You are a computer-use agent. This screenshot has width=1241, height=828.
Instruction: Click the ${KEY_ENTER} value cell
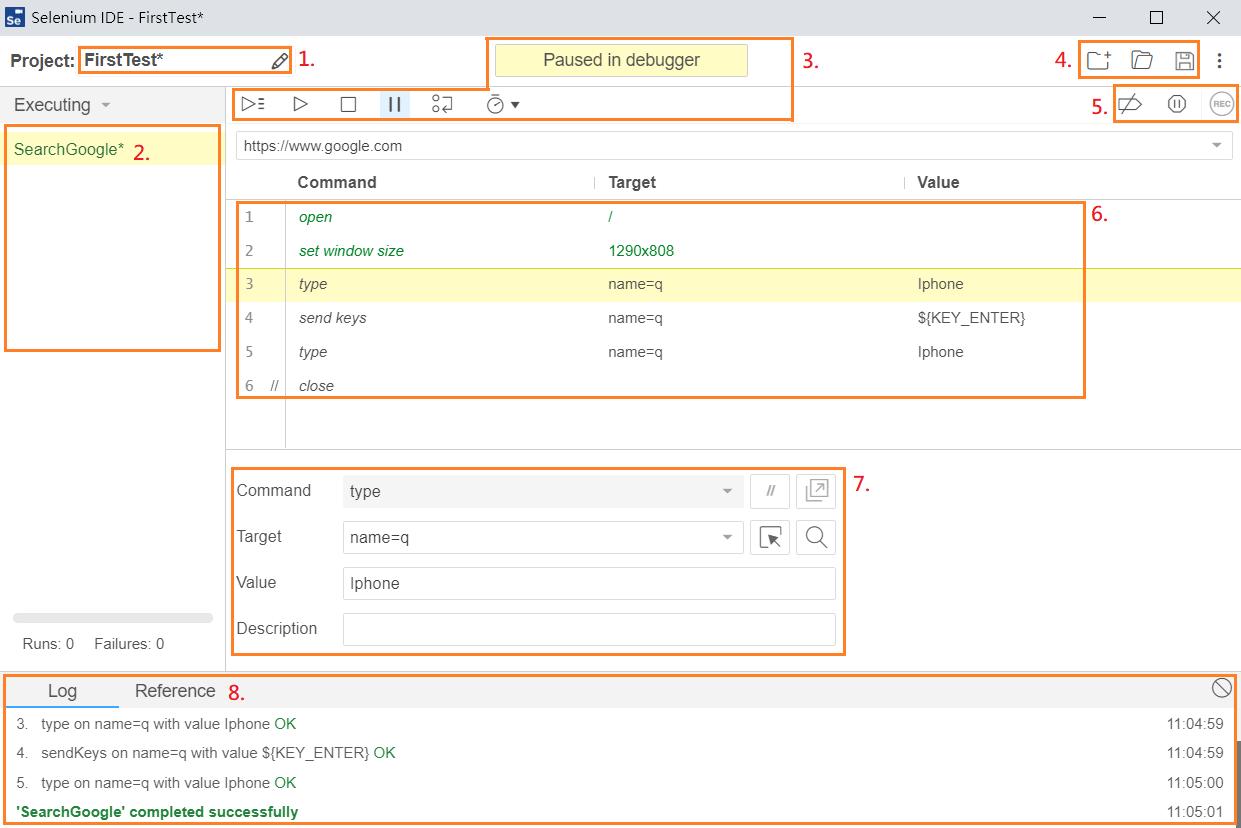[971, 318]
